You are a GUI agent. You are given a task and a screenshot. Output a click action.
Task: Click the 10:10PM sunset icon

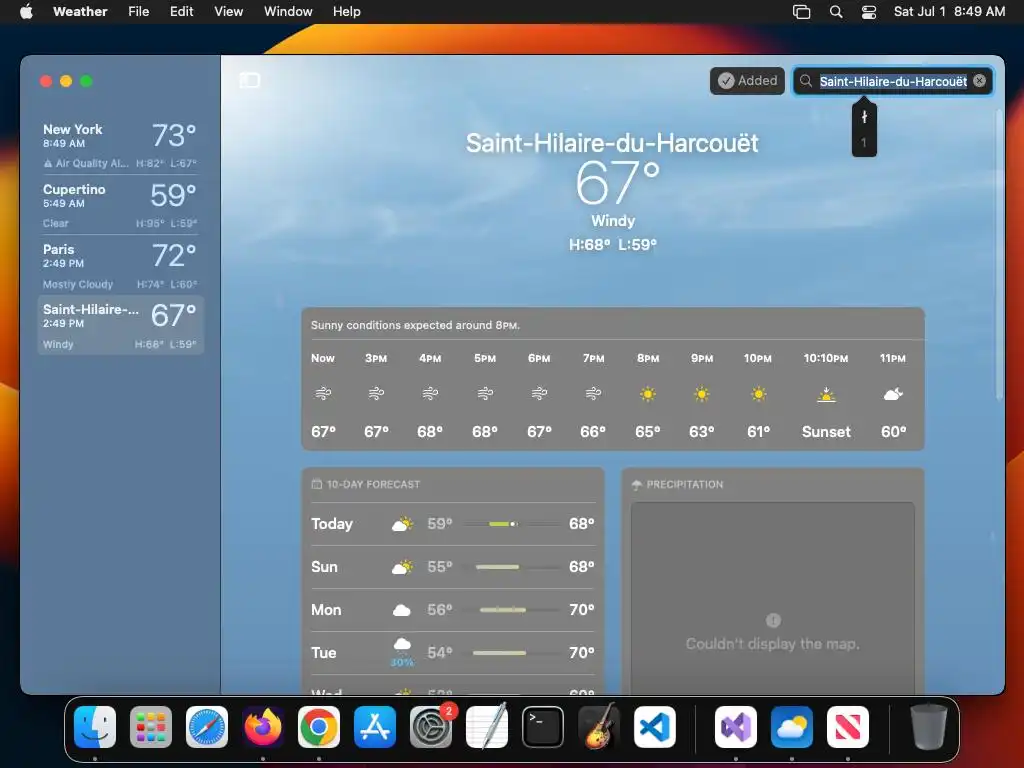[826, 394]
